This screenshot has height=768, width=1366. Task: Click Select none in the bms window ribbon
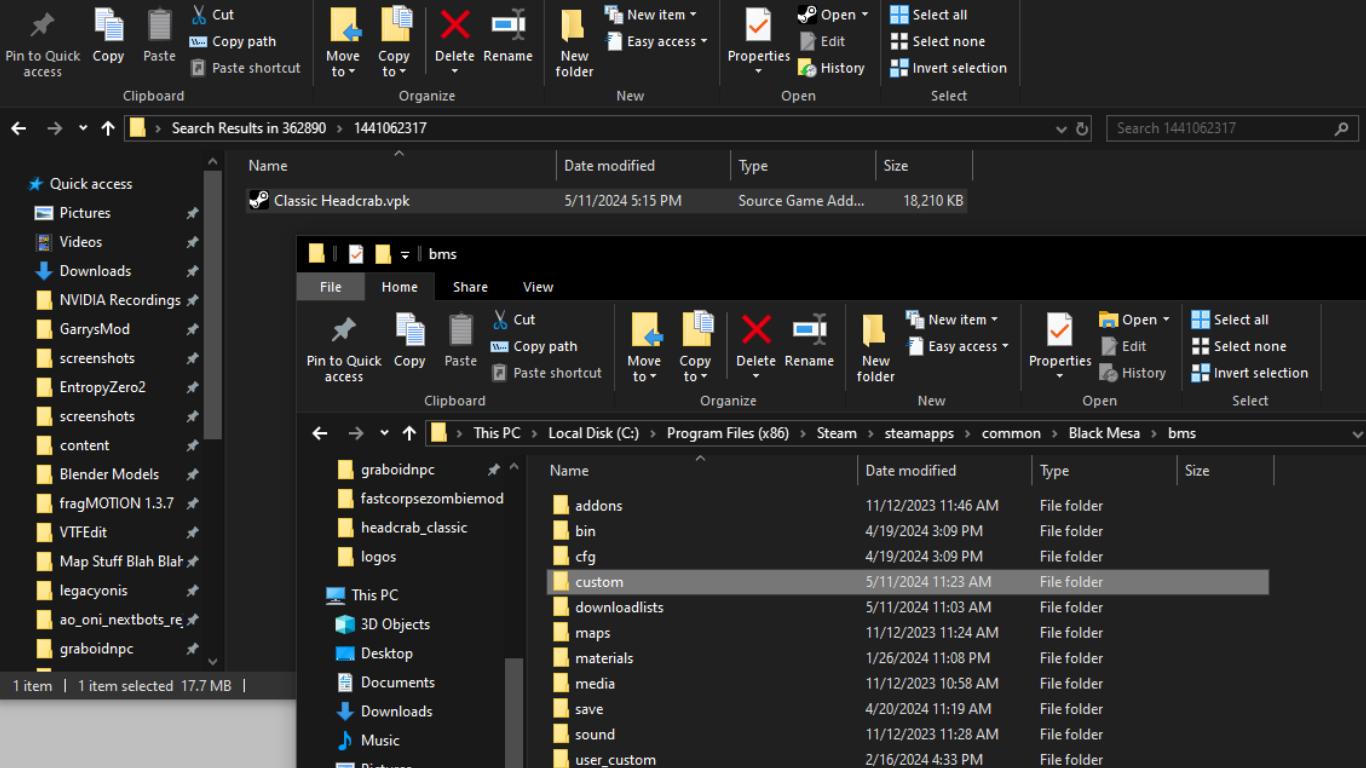1239,346
